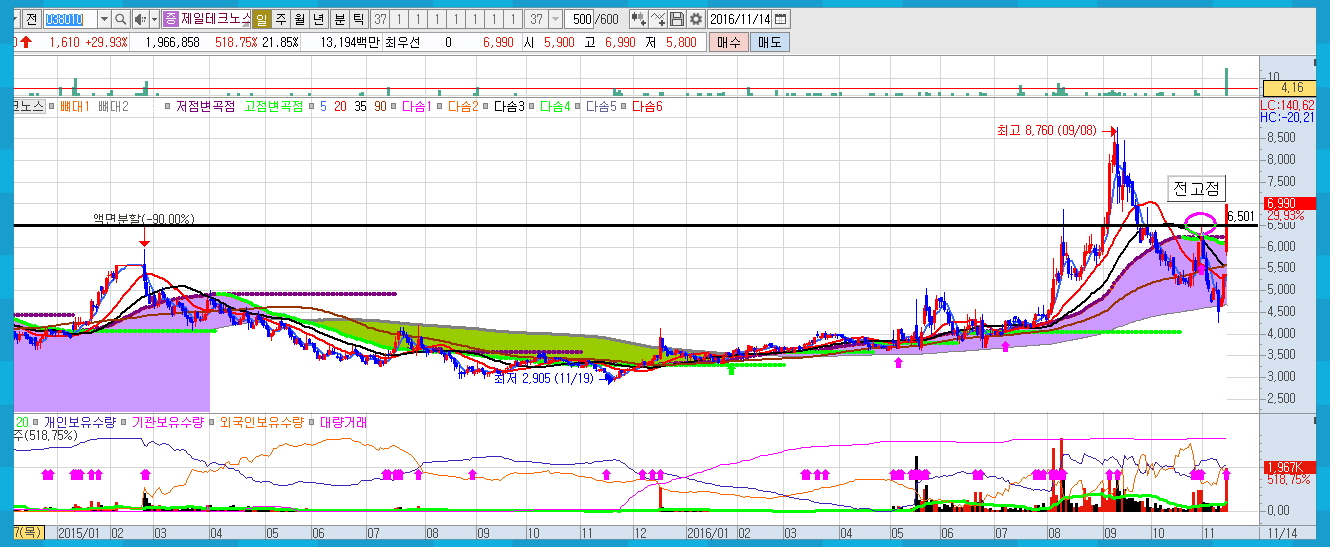Click the LC:140.62 label
This screenshot has height=547, width=1330.
click(1286, 104)
